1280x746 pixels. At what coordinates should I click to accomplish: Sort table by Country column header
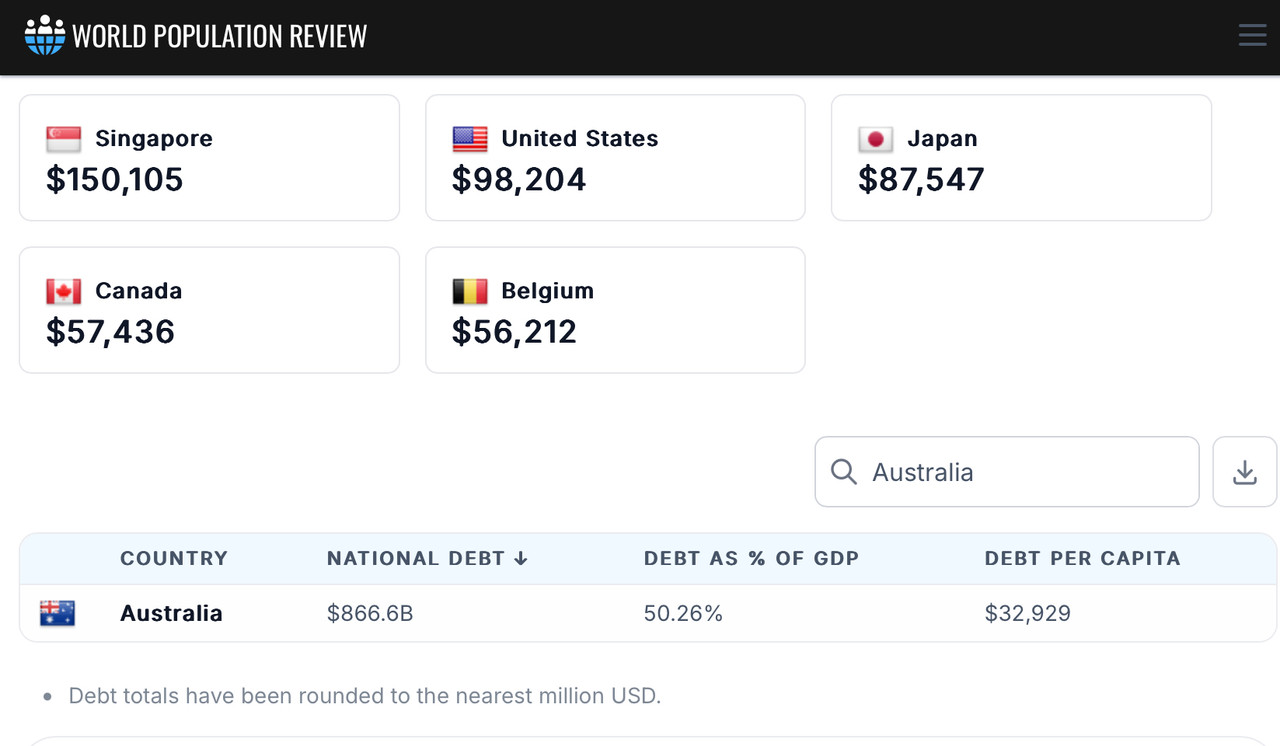(174, 558)
